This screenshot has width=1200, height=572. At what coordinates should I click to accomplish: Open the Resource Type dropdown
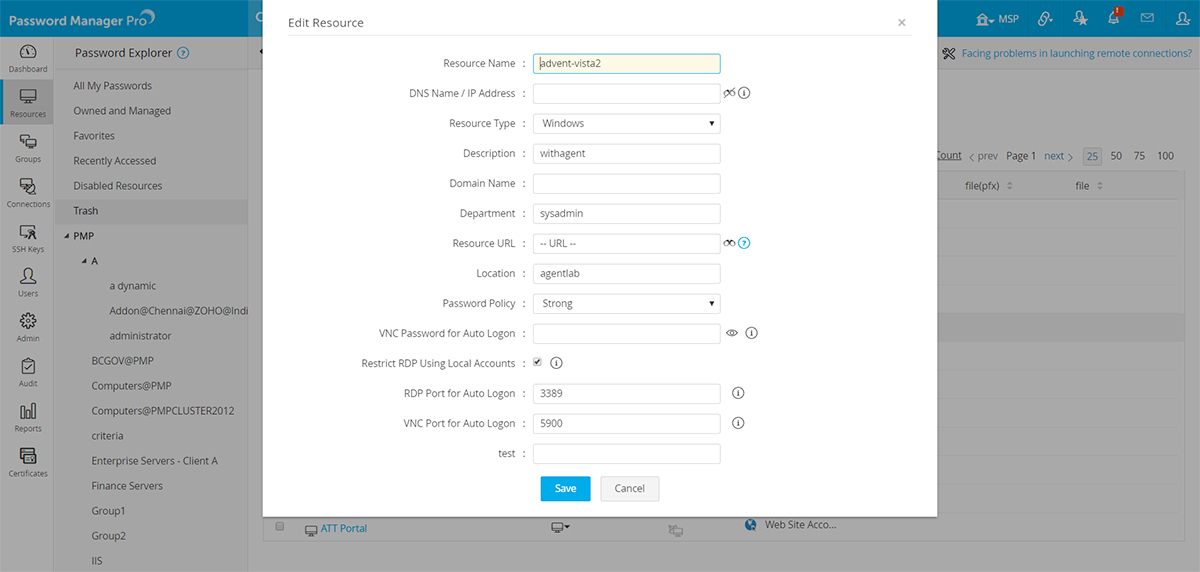click(x=626, y=123)
